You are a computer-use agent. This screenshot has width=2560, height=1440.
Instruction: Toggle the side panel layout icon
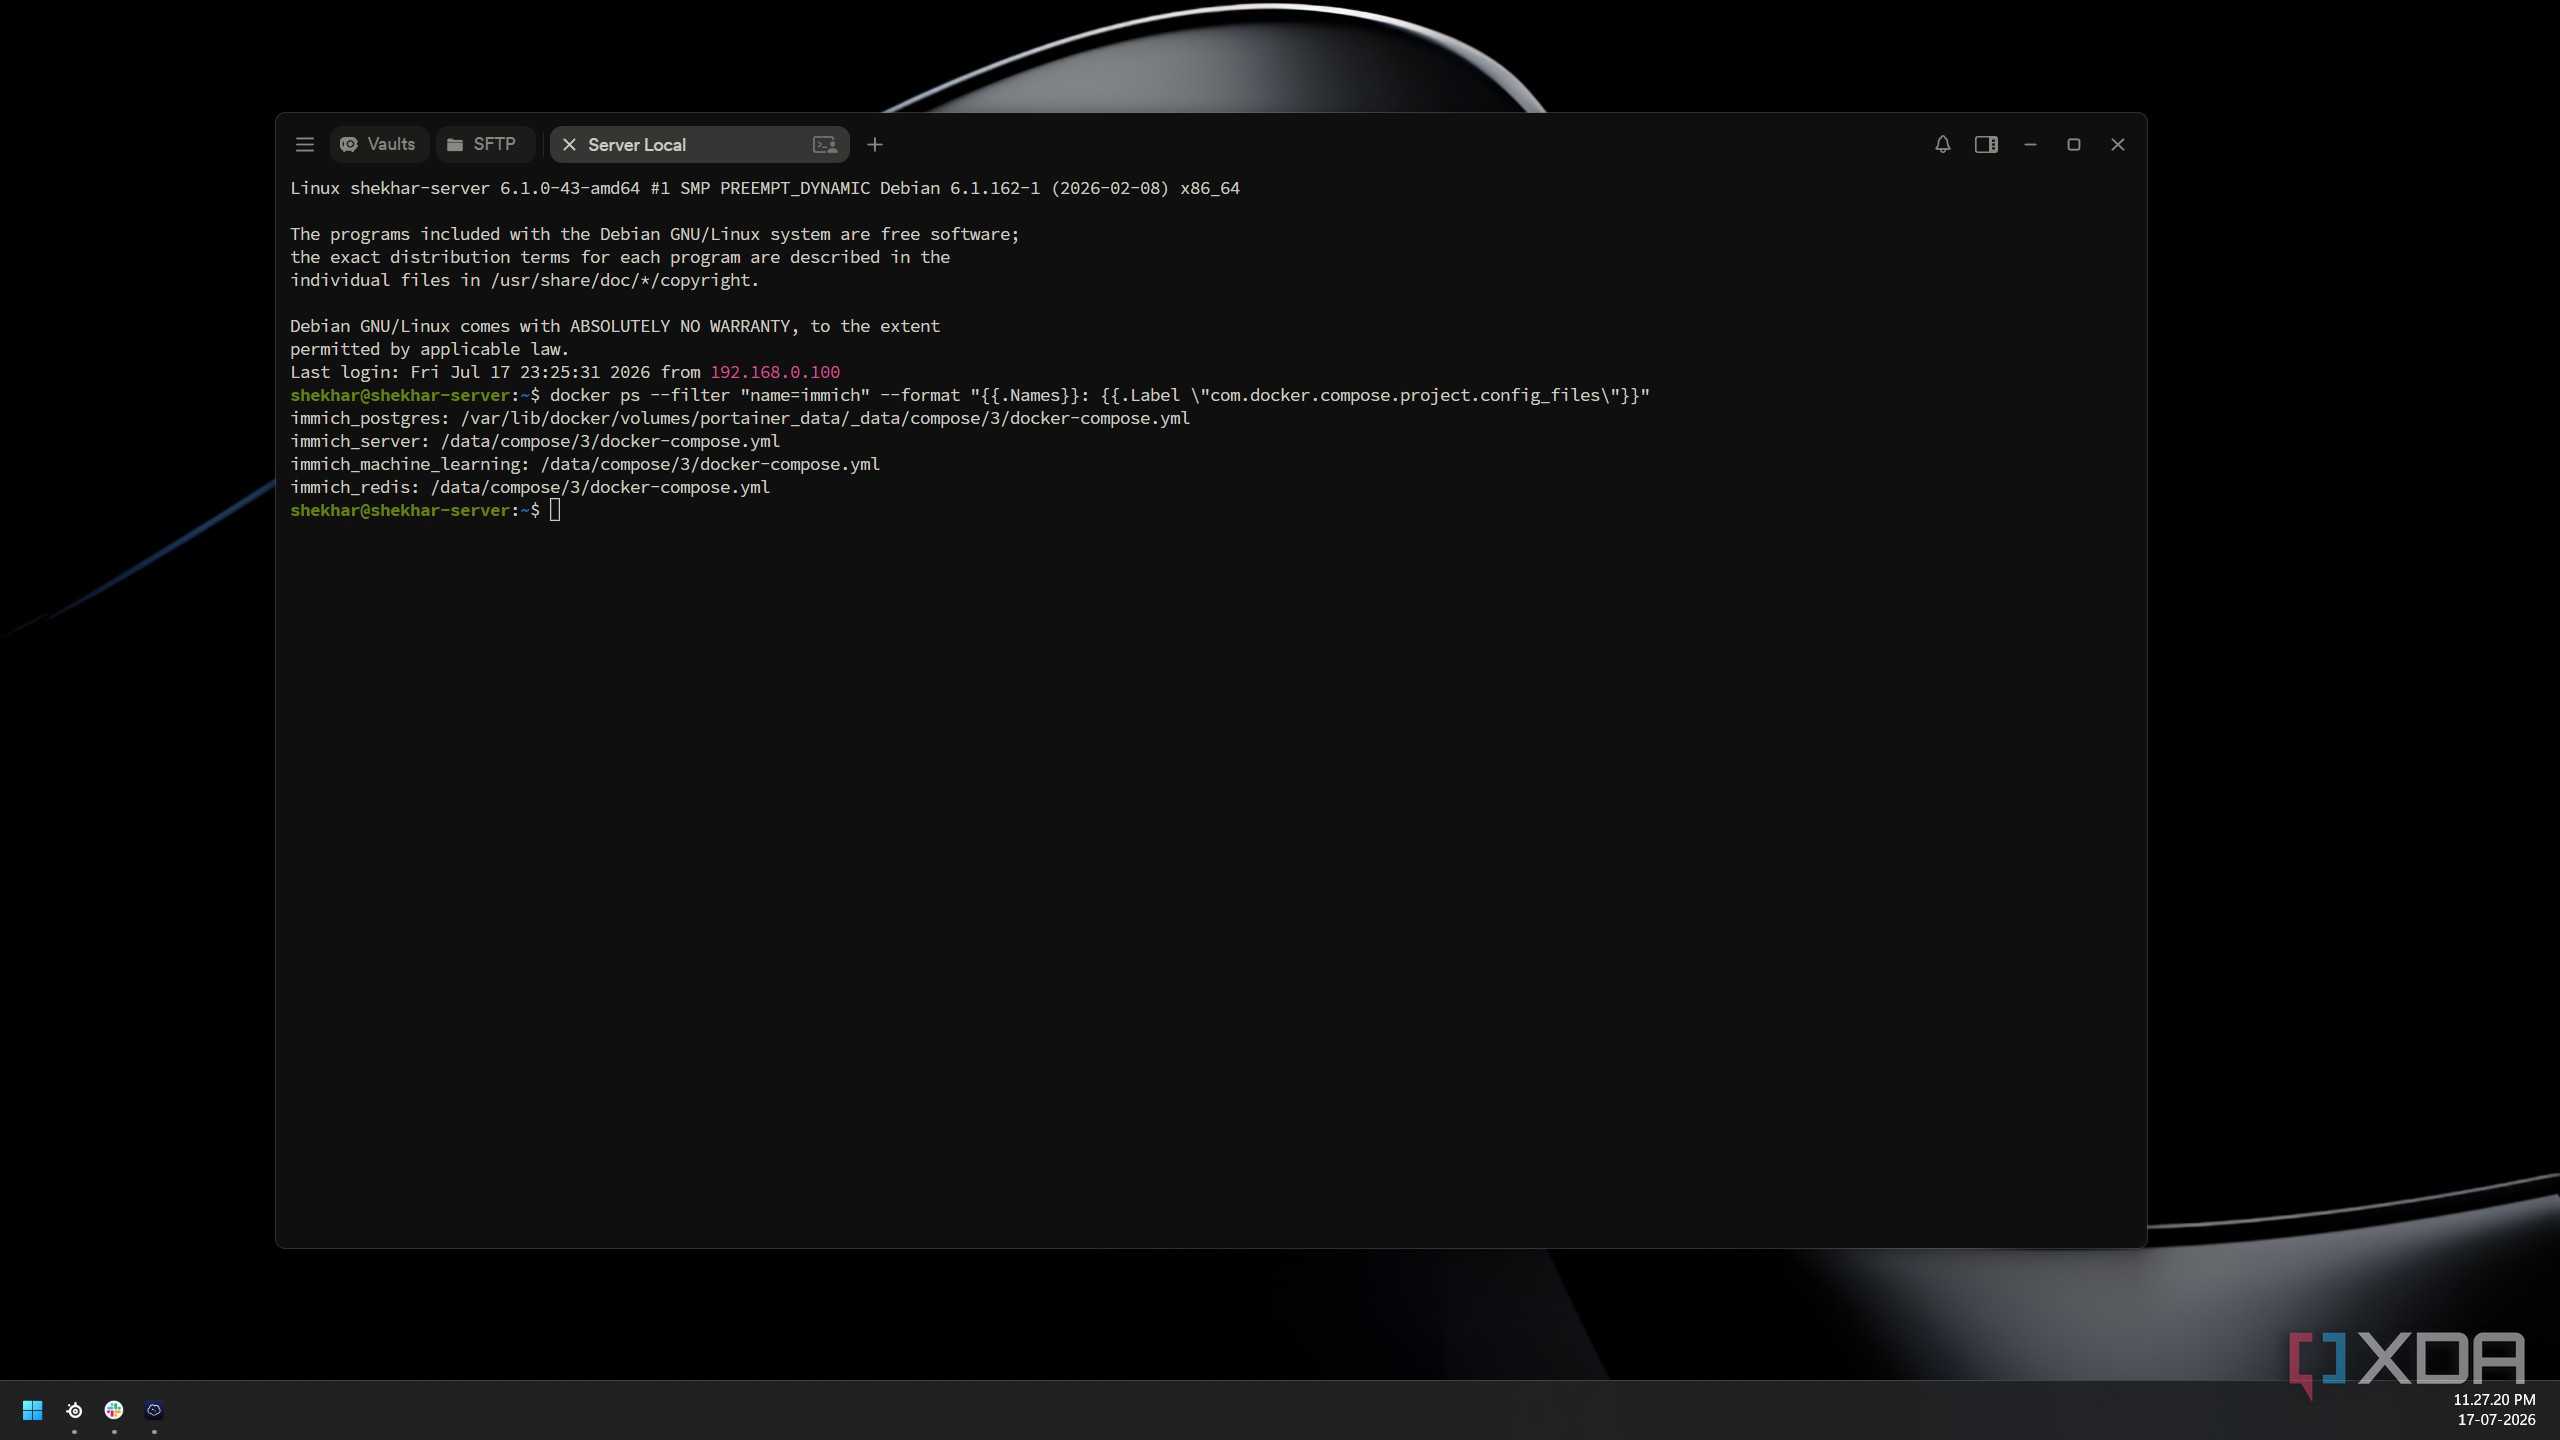1986,145
